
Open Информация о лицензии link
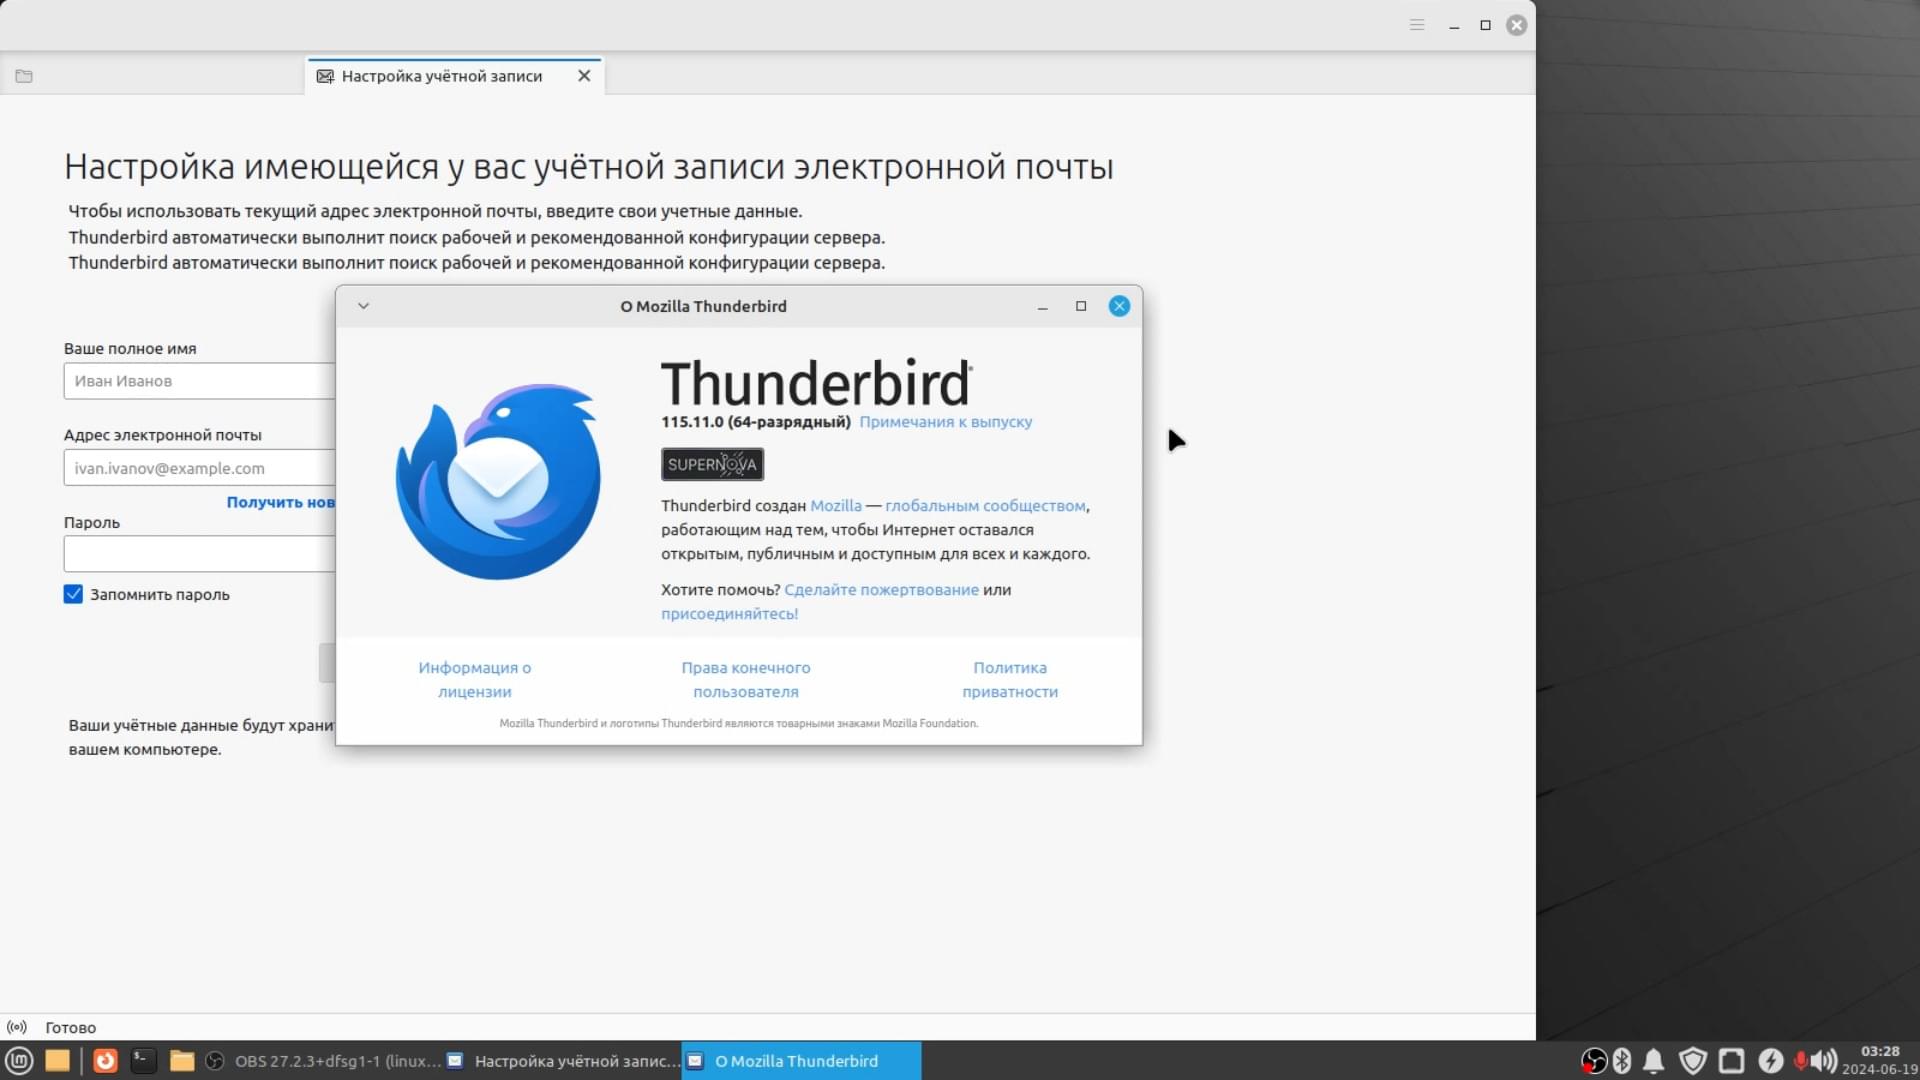click(475, 680)
